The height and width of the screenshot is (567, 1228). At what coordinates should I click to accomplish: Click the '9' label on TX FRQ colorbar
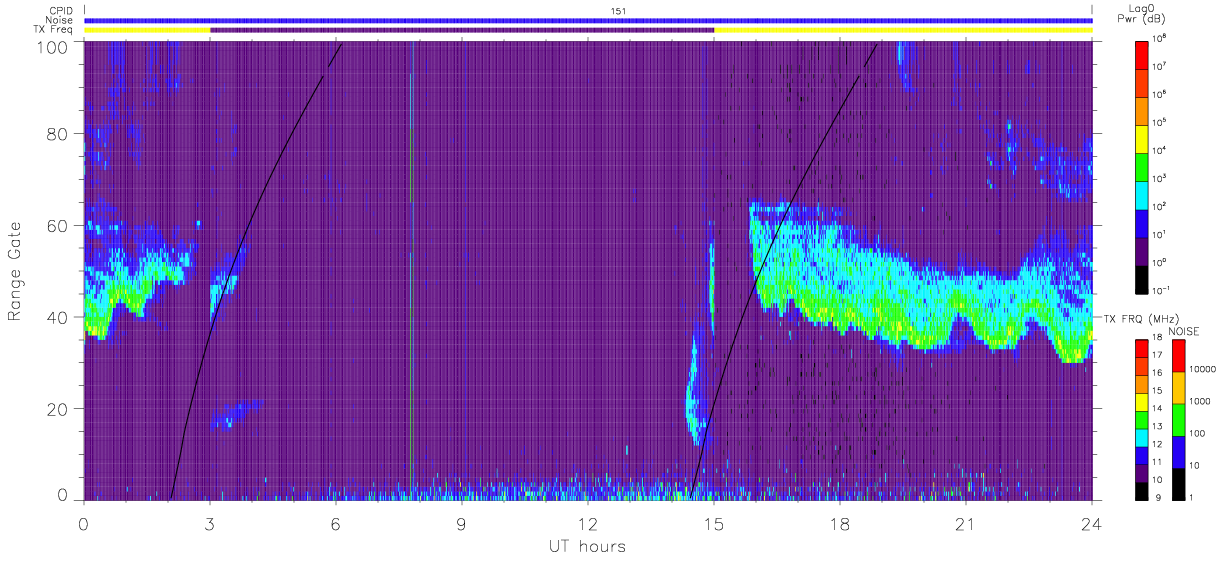1156,497
